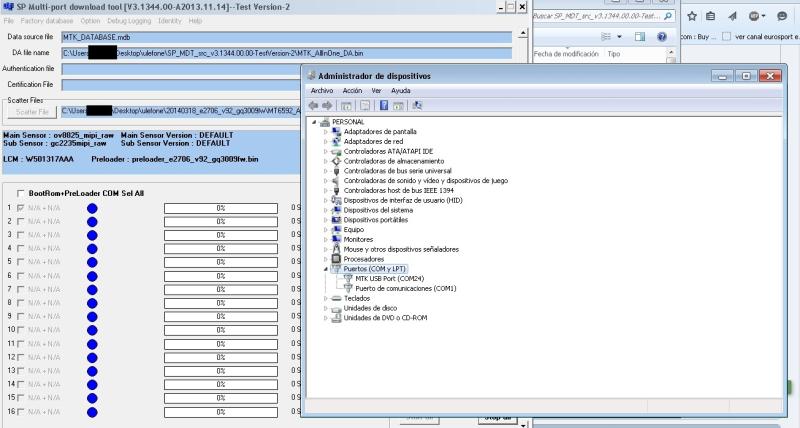Screen dimensions: 800x428
Task: Expand the Adaptadores de pantalla node
Action: [326, 132]
